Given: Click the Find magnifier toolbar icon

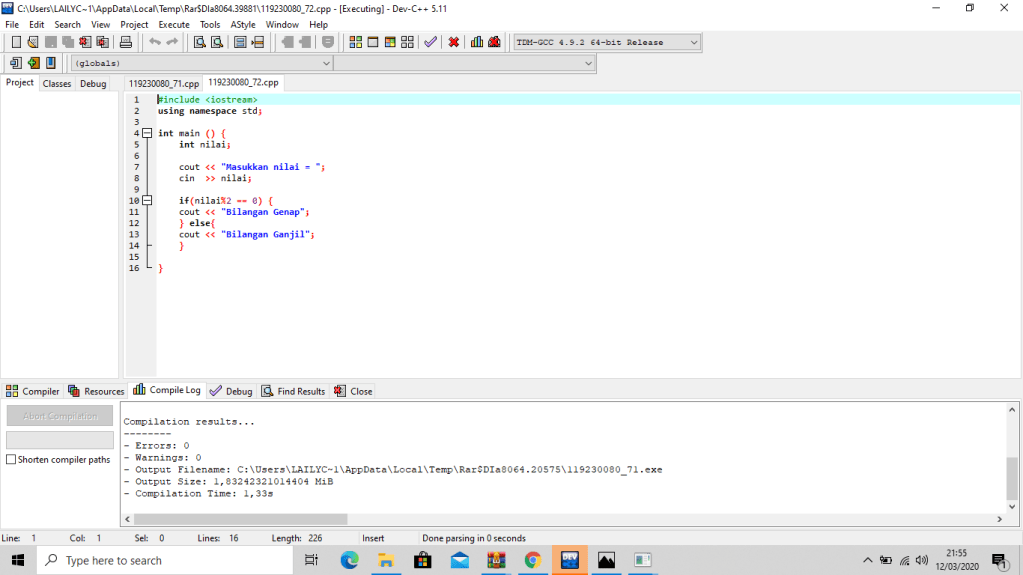Looking at the screenshot, I should (x=200, y=42).
